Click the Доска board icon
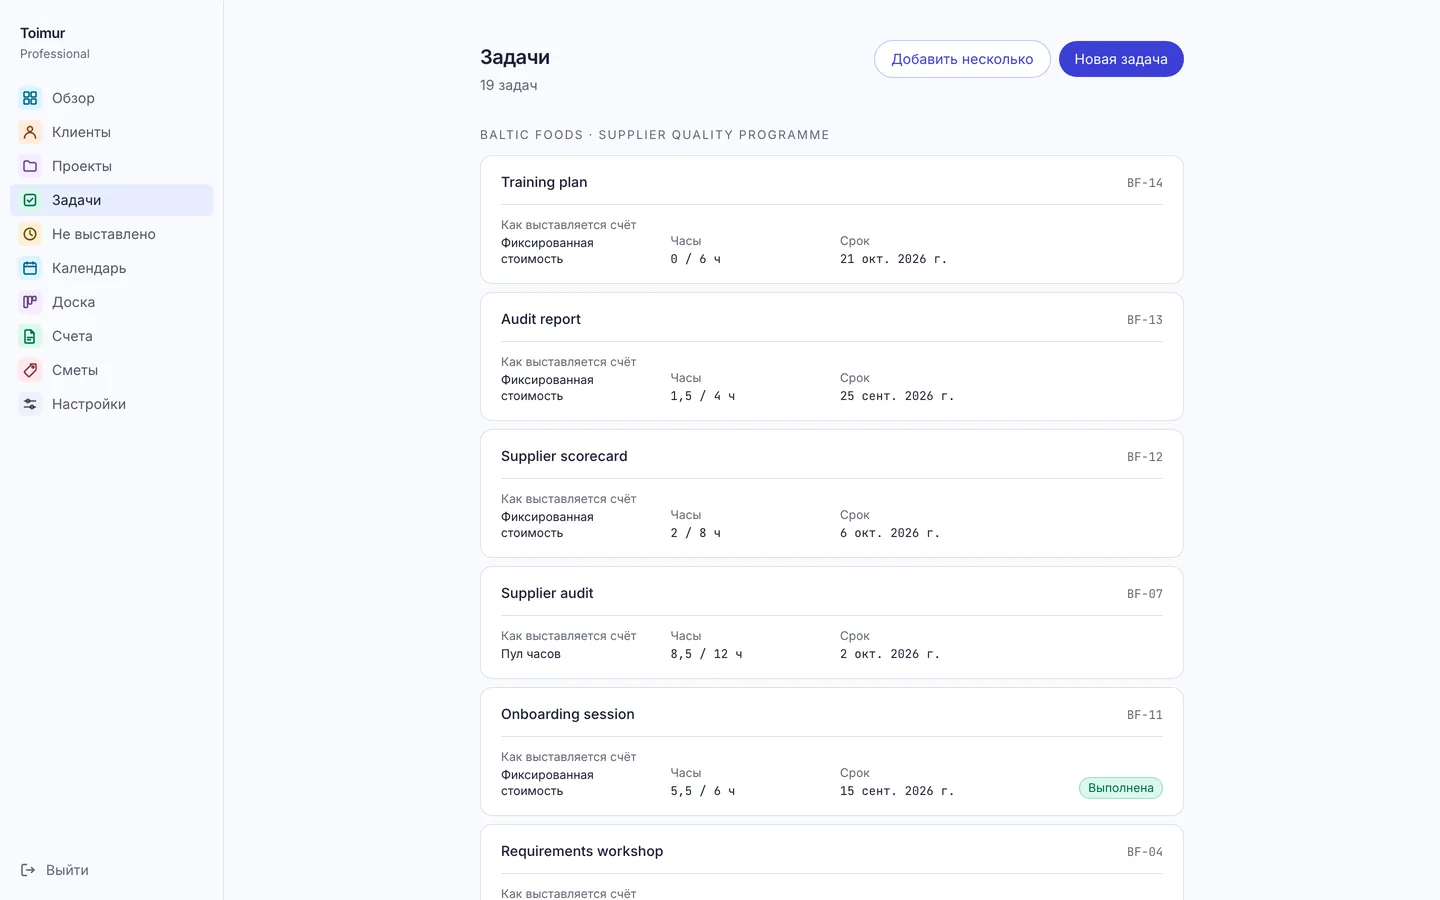1440x900 pixels. pos(30,302)
